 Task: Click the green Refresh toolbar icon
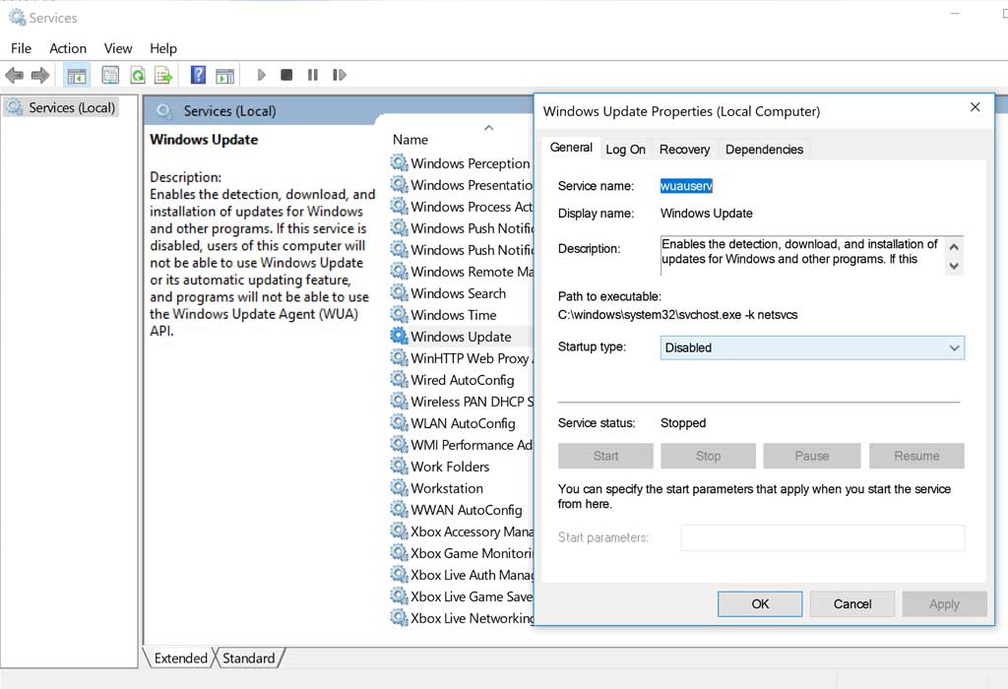(138, 75)
